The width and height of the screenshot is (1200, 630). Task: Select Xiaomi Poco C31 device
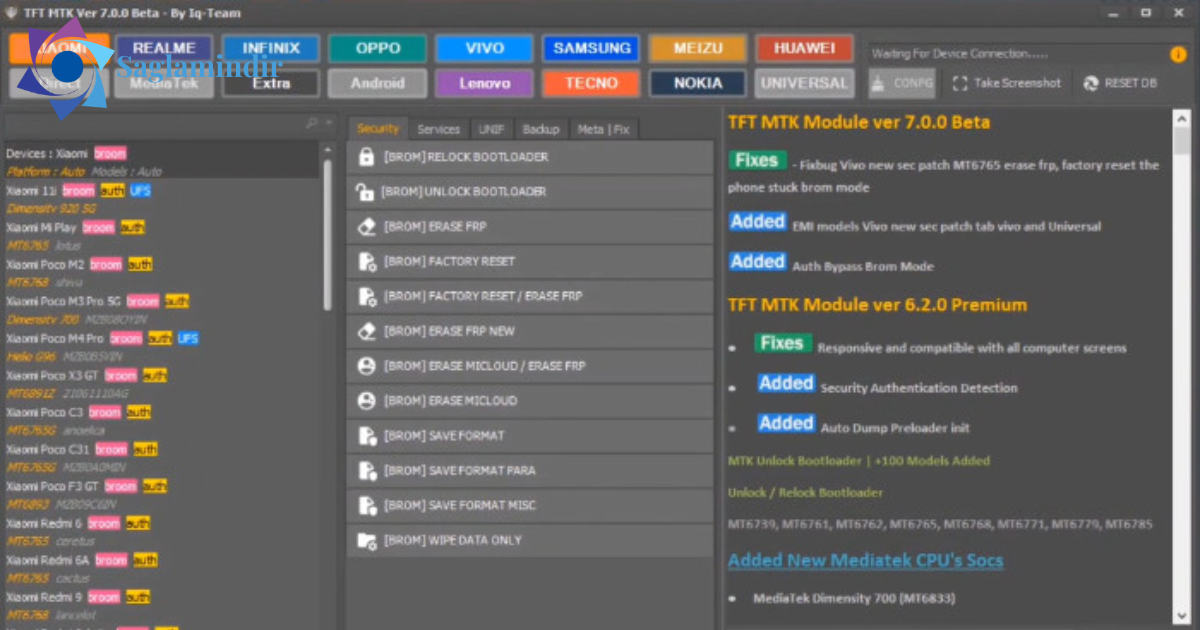click(x=160, y=449)
